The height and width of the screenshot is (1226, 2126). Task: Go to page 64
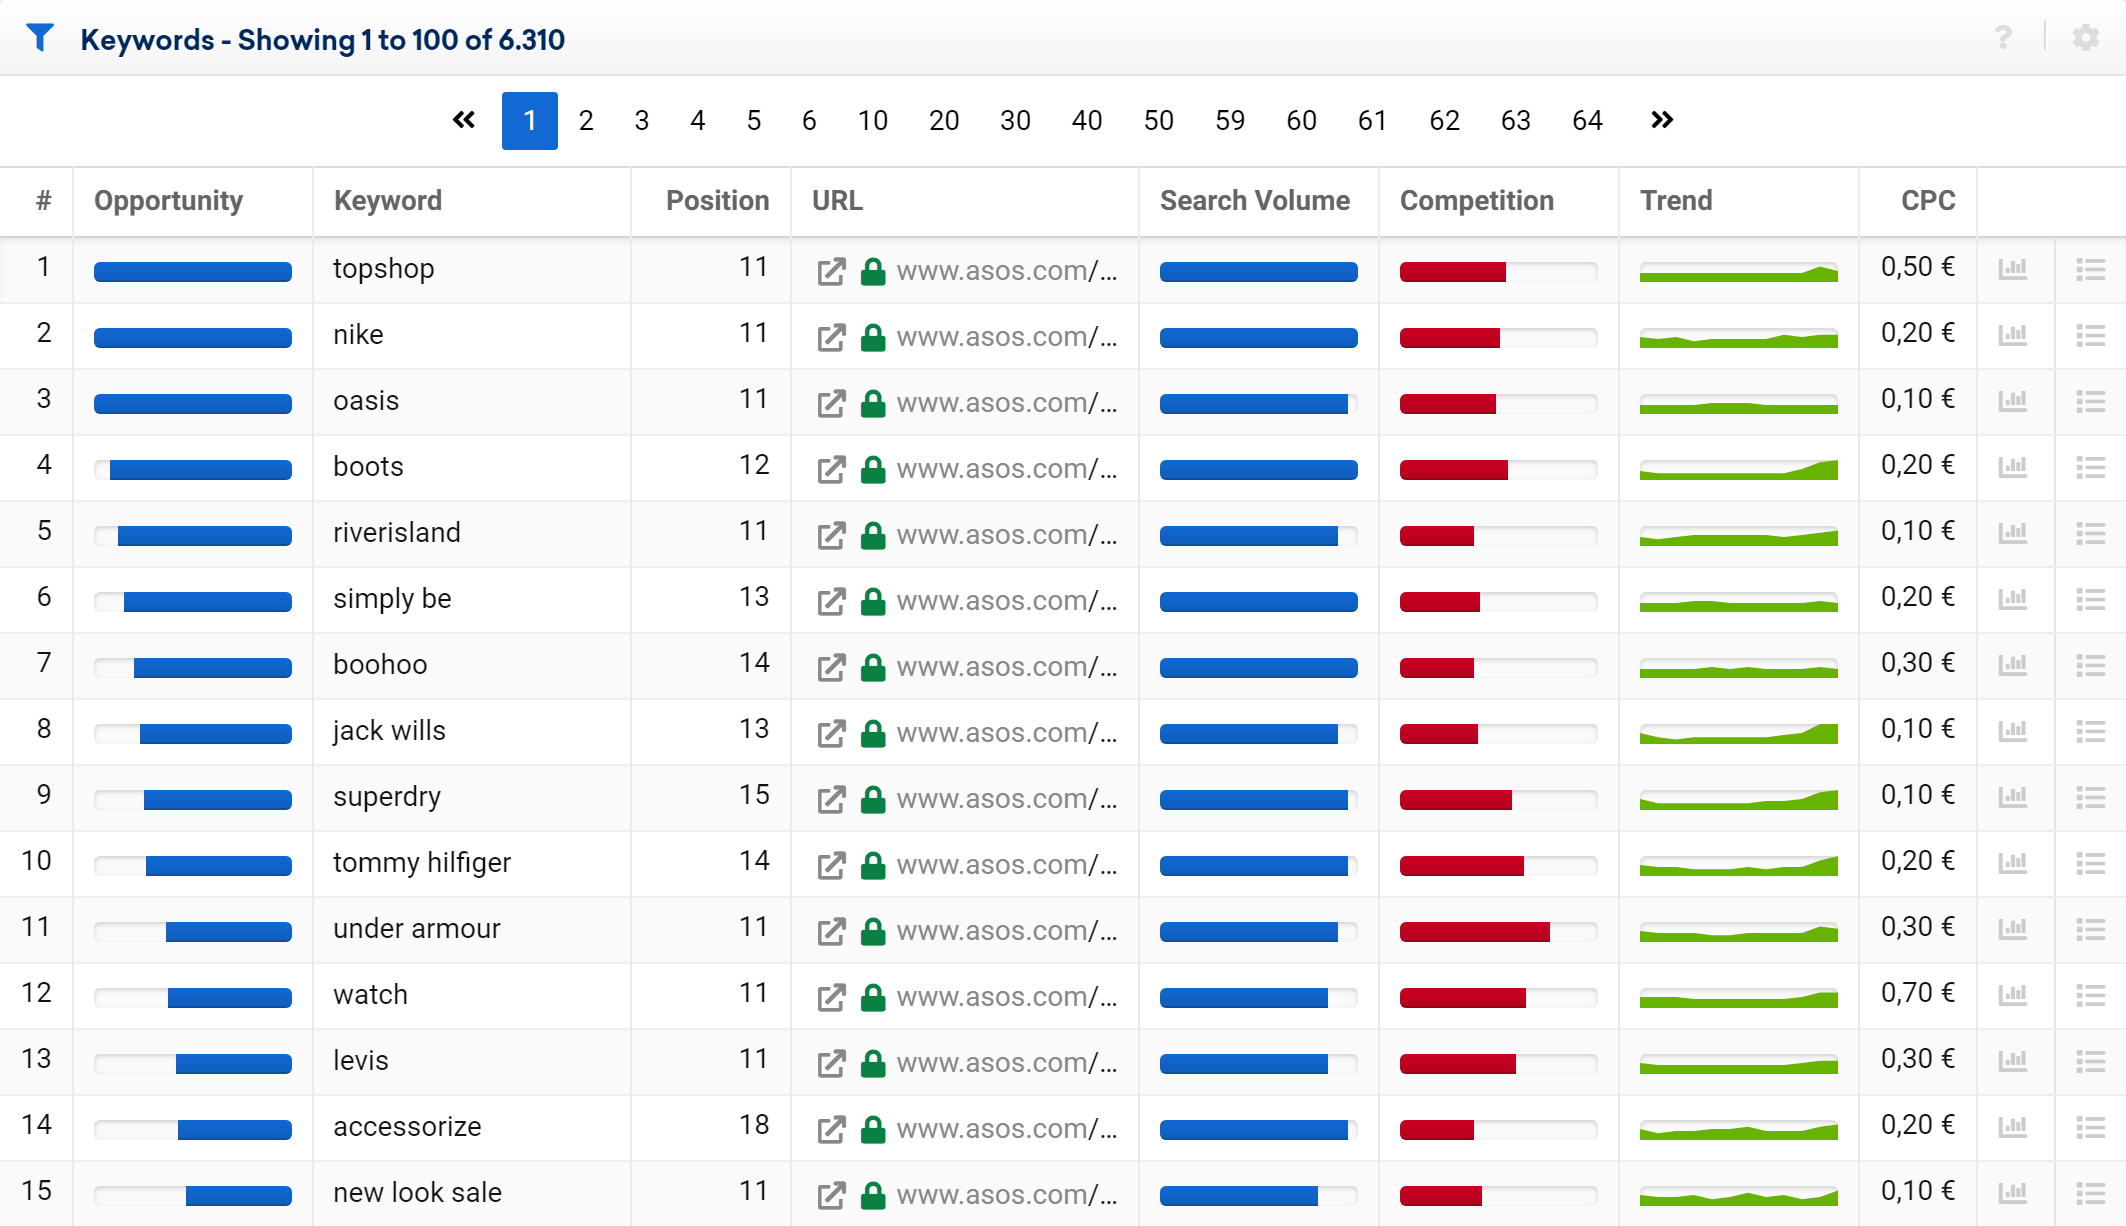(1587, 121)
